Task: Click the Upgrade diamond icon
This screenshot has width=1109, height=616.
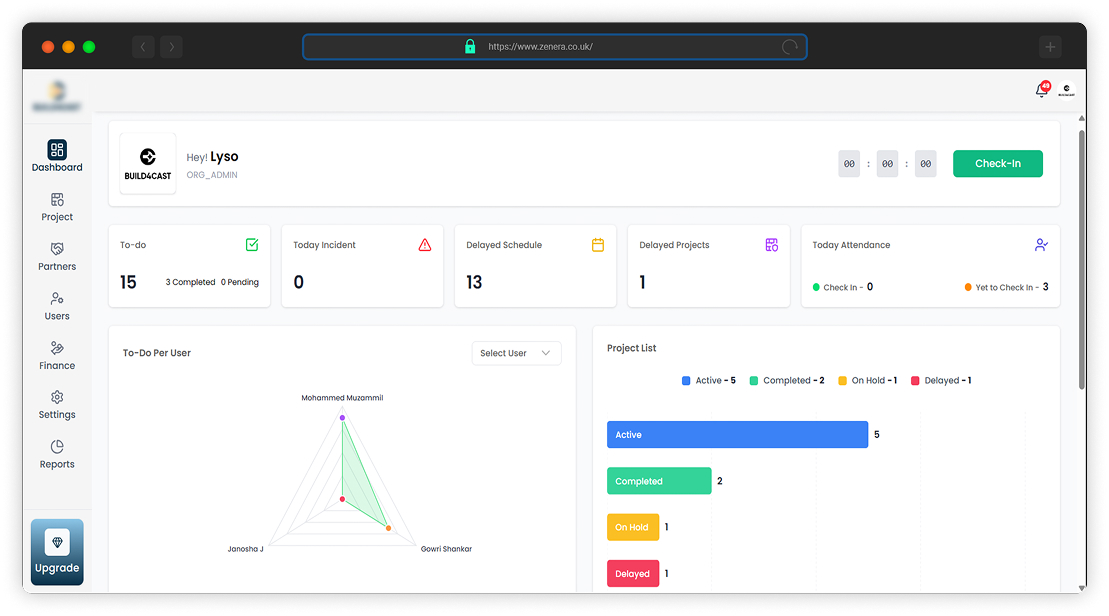Action: 57,542
